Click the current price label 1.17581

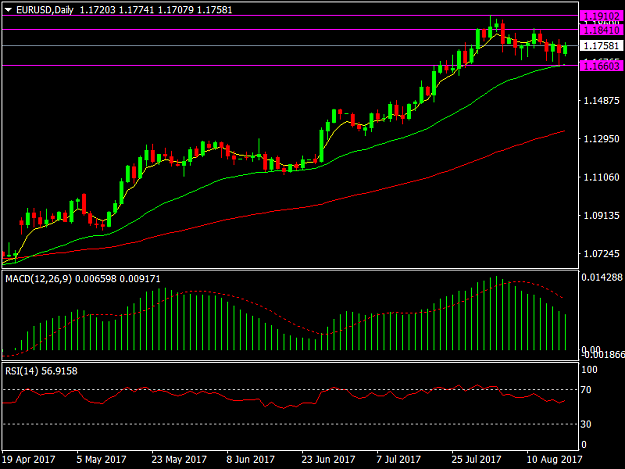(602, 46)
